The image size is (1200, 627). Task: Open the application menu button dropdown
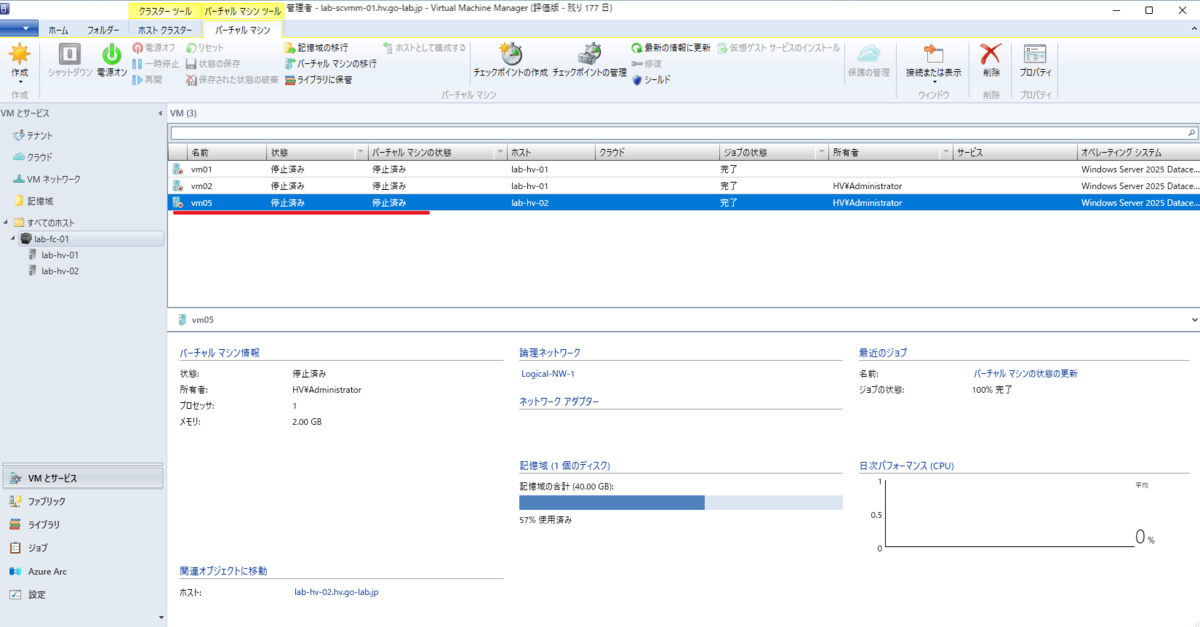tap(19, 29)
